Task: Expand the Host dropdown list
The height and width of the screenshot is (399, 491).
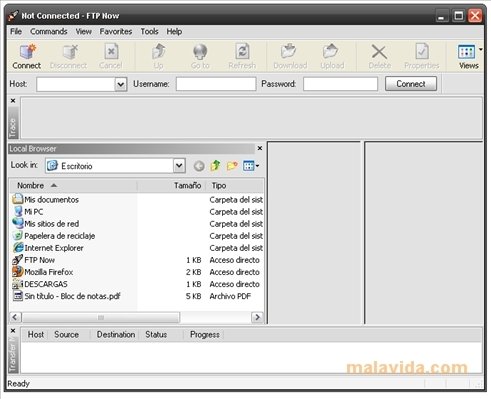Action: [121, 84]
